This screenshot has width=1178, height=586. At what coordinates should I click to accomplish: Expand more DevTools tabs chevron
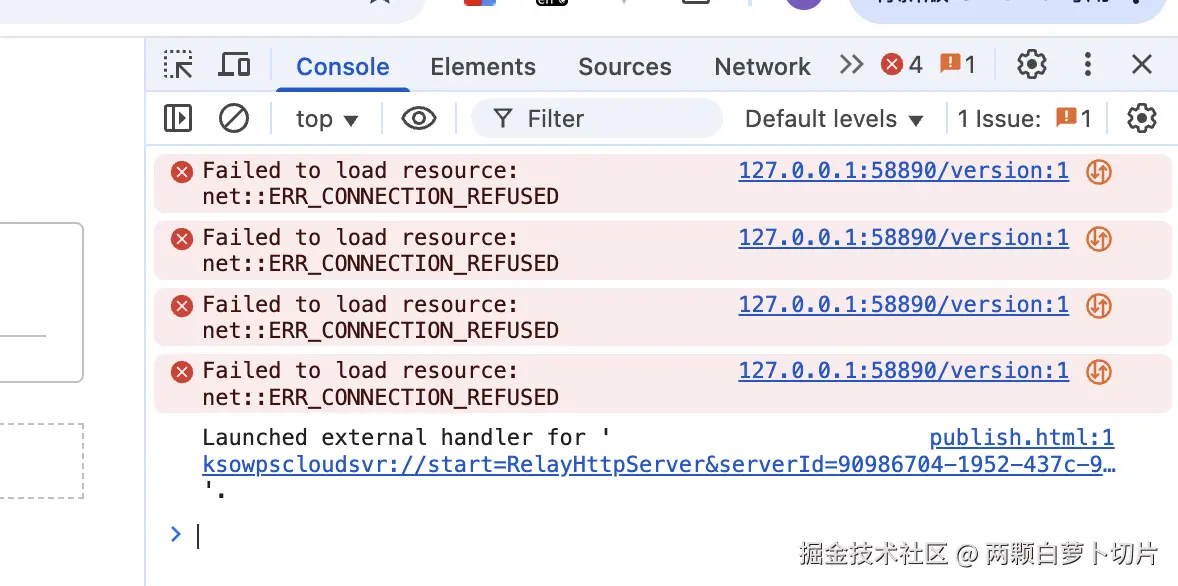(851, 65)
